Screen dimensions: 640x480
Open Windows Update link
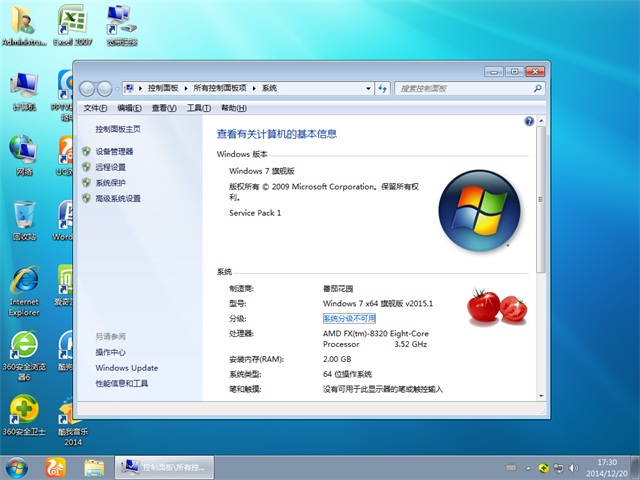pyautogui.click(x=127, y=368)
